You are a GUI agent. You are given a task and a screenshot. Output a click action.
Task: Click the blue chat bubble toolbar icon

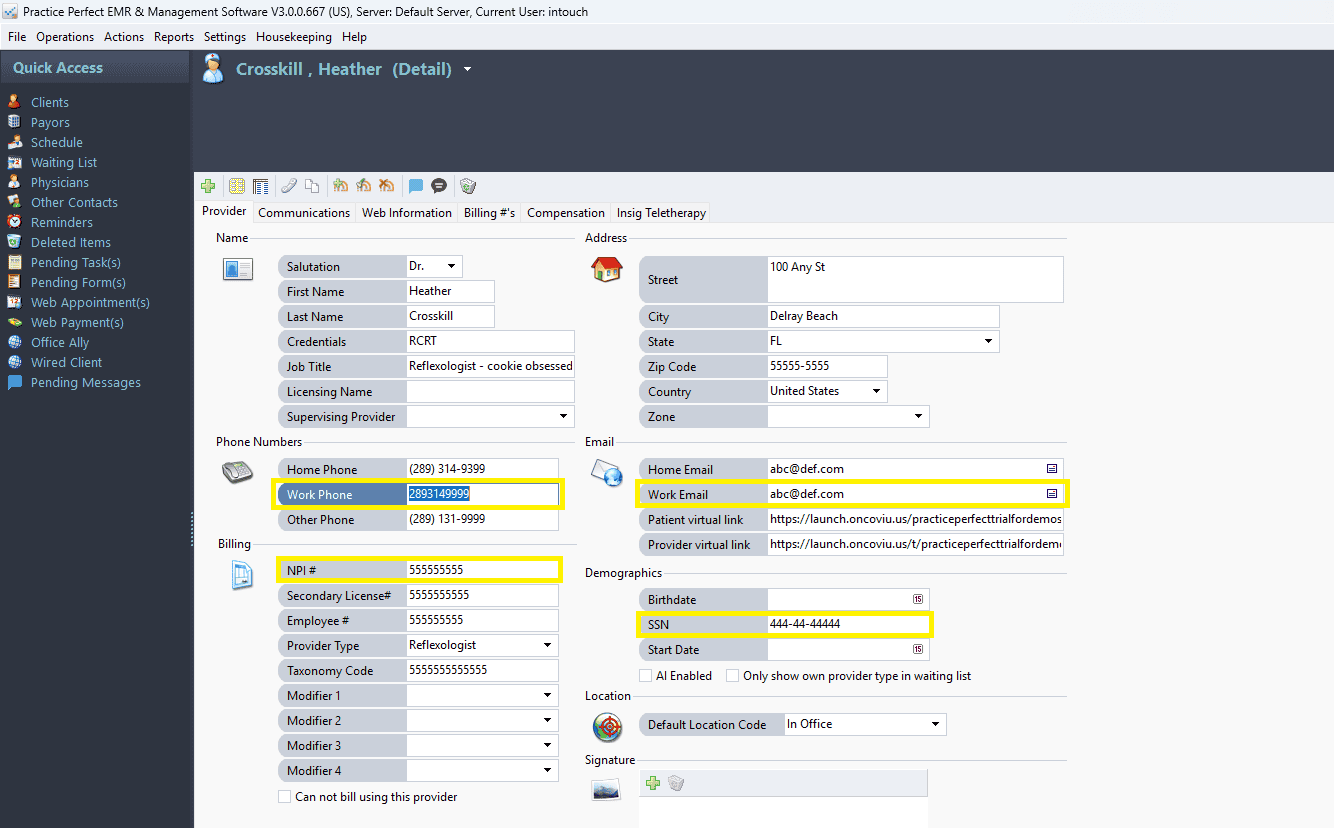point(416,186)
